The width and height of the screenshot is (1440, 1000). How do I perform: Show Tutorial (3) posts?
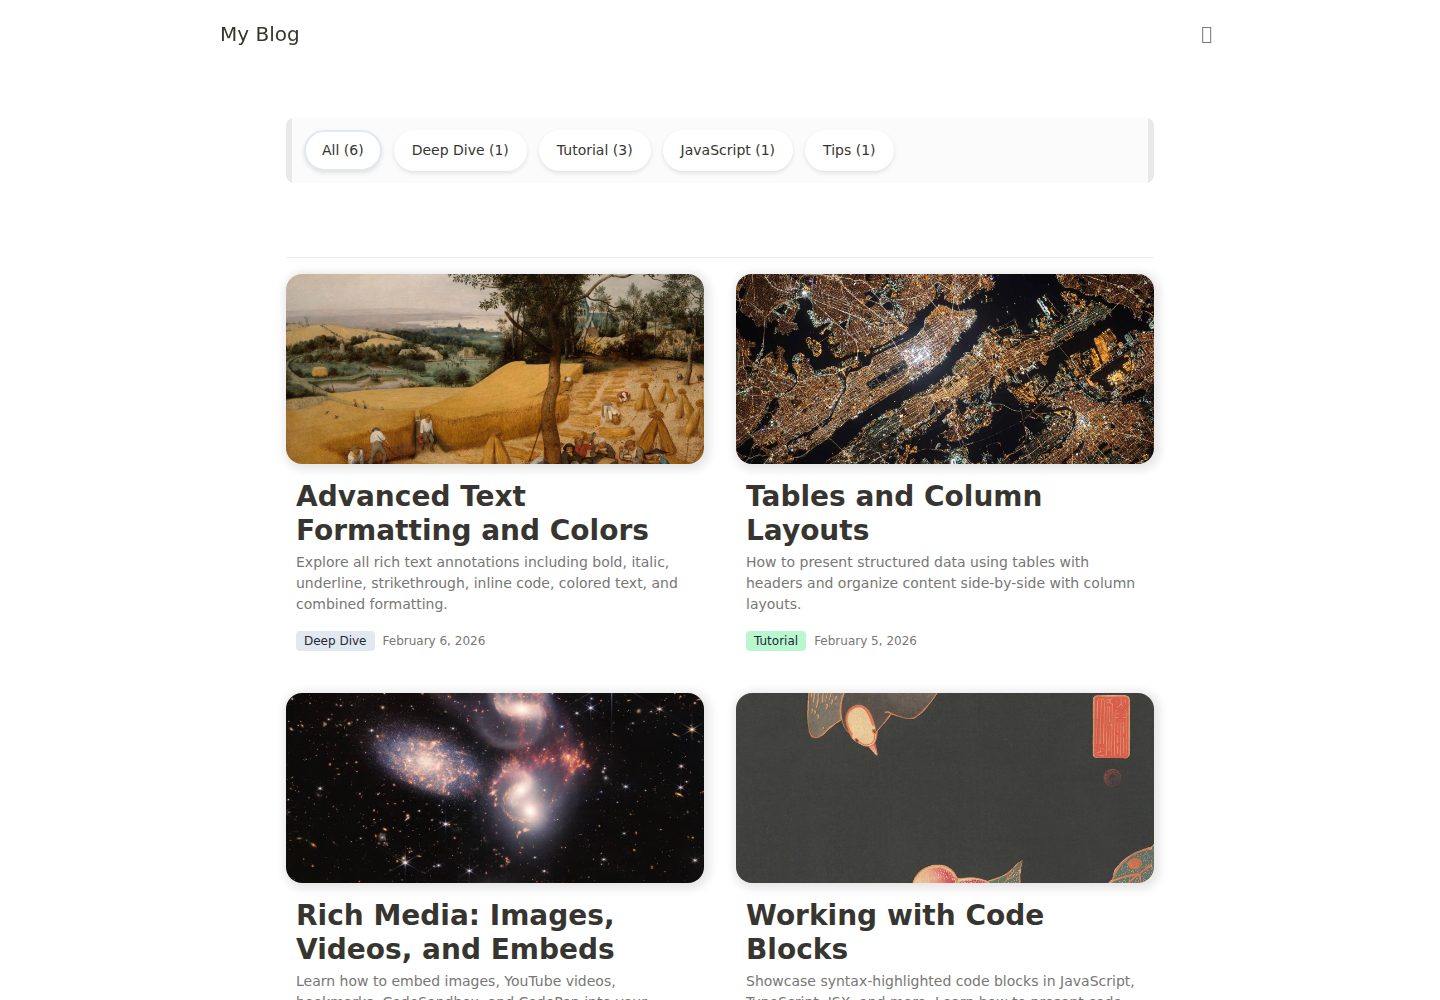(595, 150)
